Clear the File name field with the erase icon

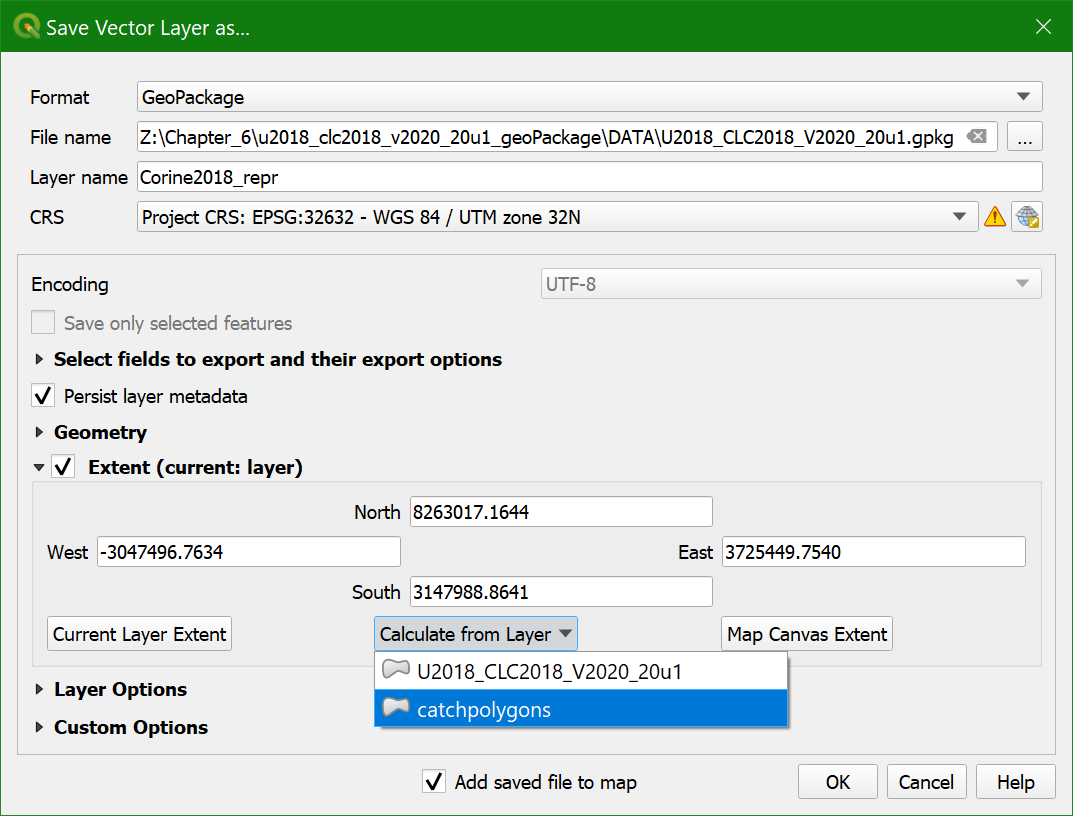(977, 136)
